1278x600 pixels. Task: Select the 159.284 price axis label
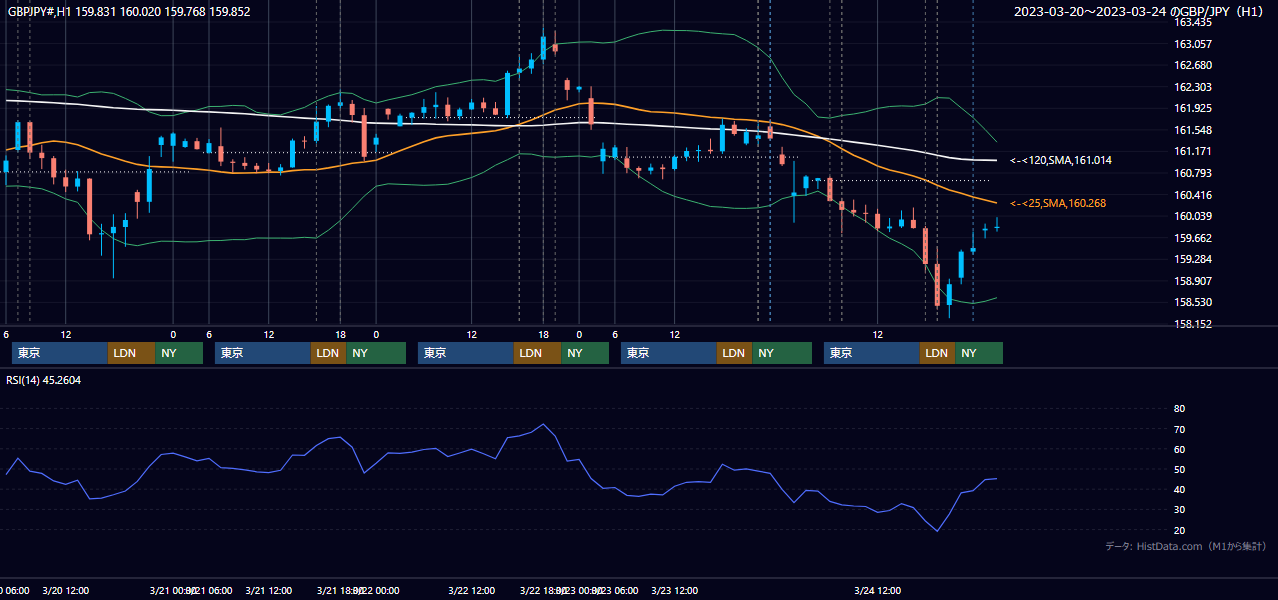coord(1193,259)
